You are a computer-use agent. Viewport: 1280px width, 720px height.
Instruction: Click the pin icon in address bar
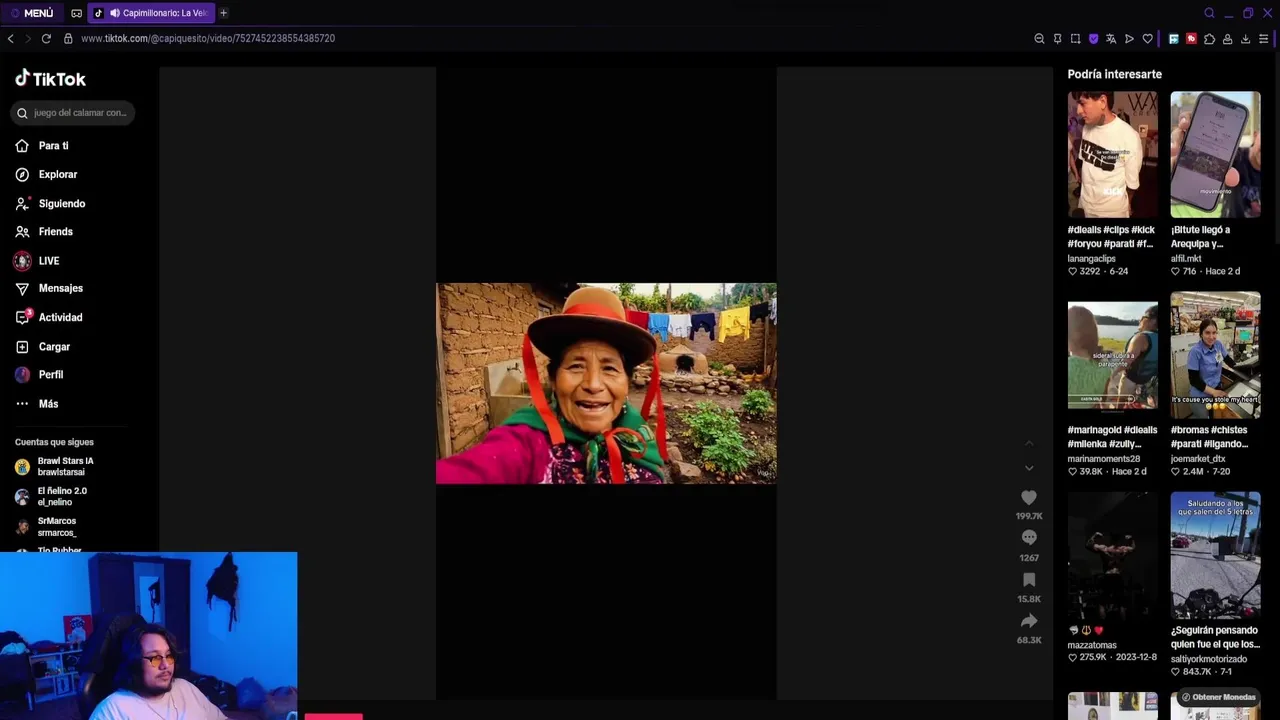coord(1057,39)
